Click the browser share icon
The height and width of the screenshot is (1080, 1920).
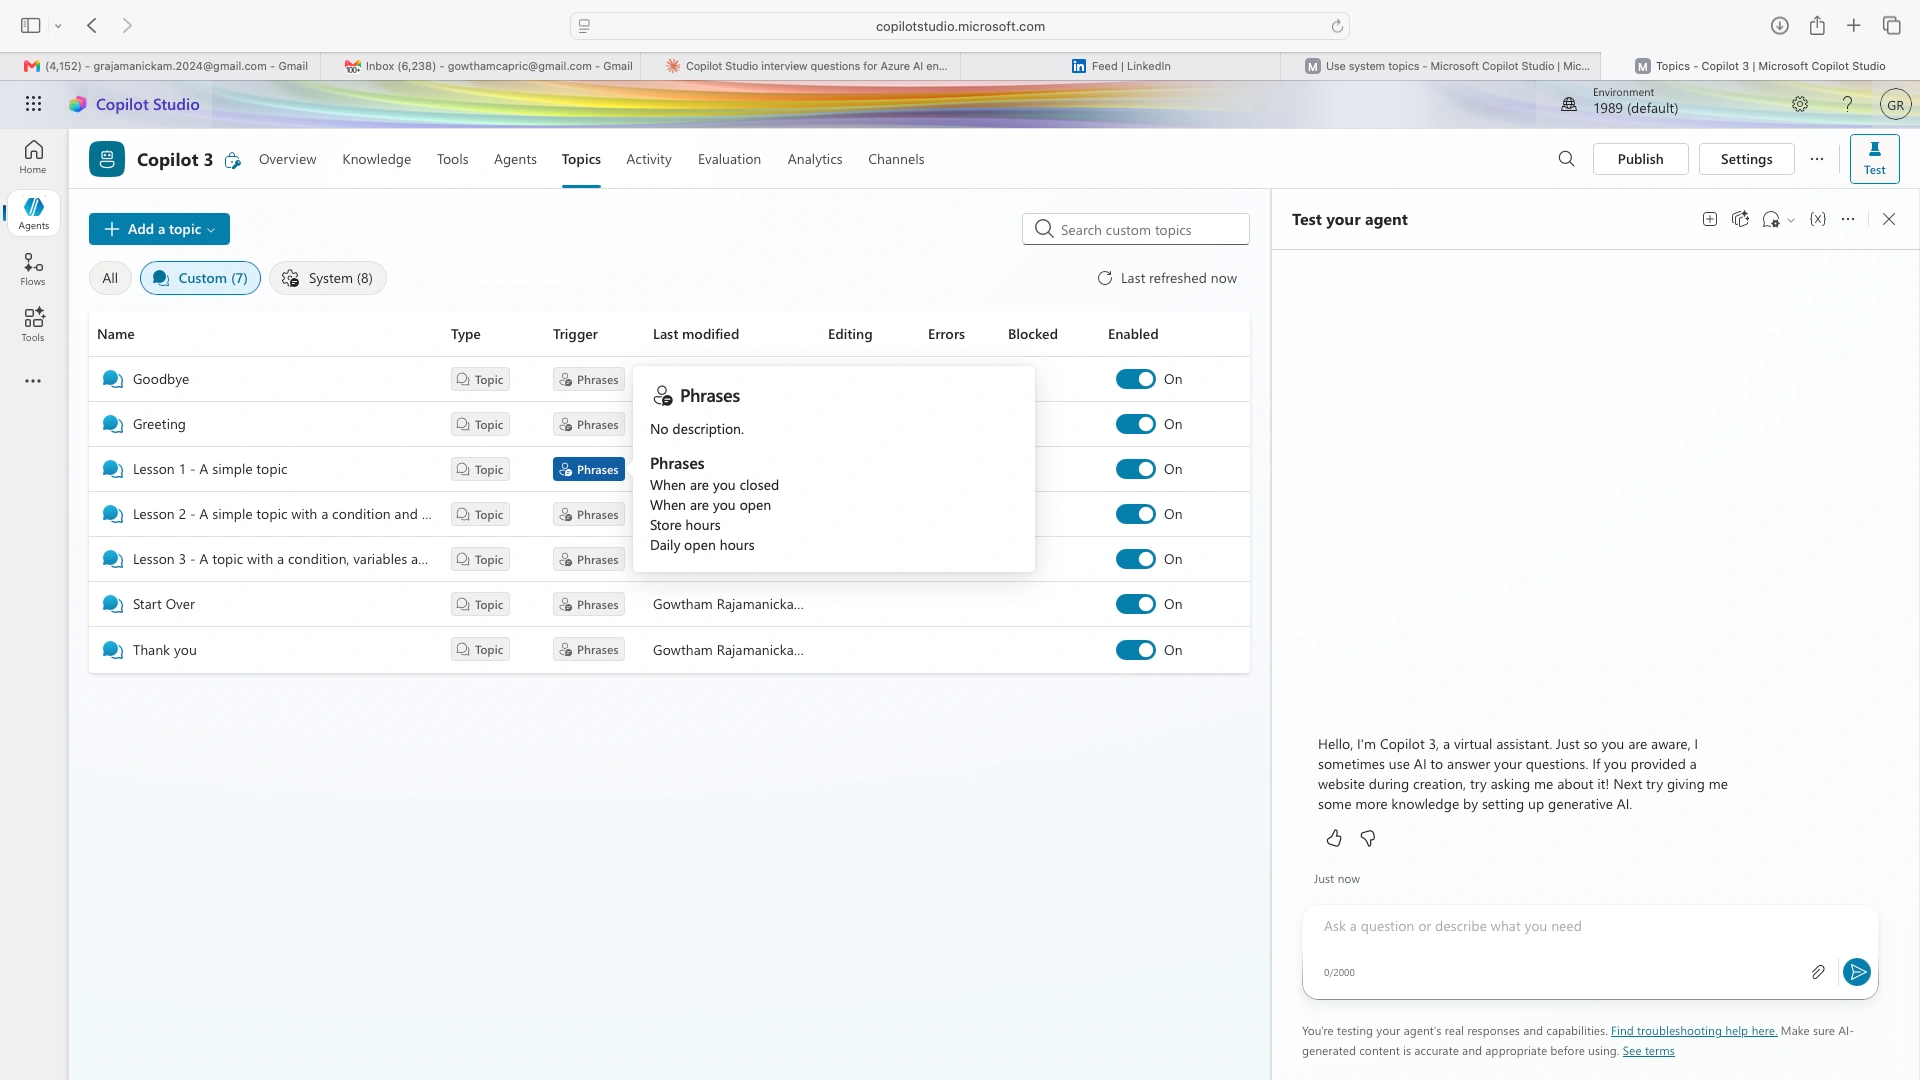[1817, 26]
